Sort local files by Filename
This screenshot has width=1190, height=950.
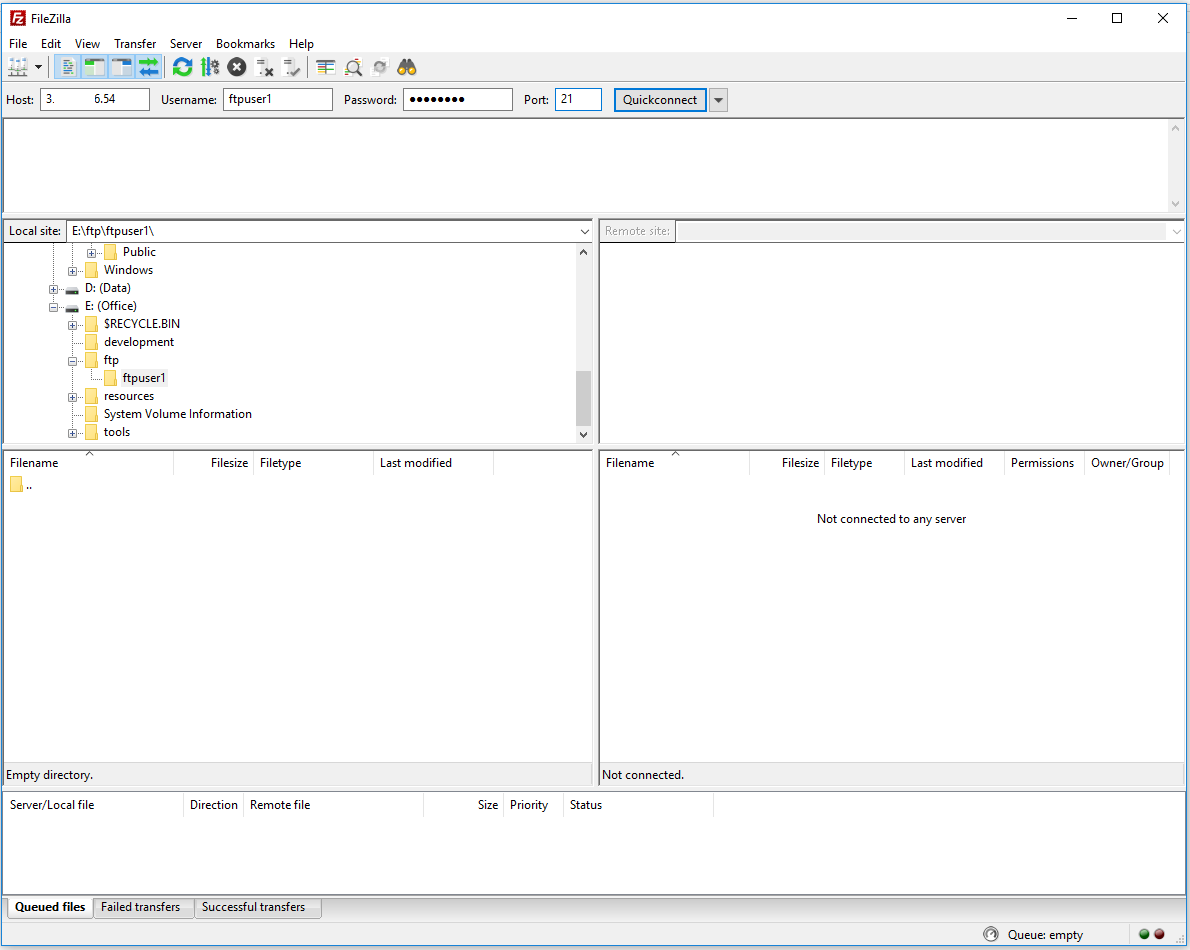(x=89, y=463)
